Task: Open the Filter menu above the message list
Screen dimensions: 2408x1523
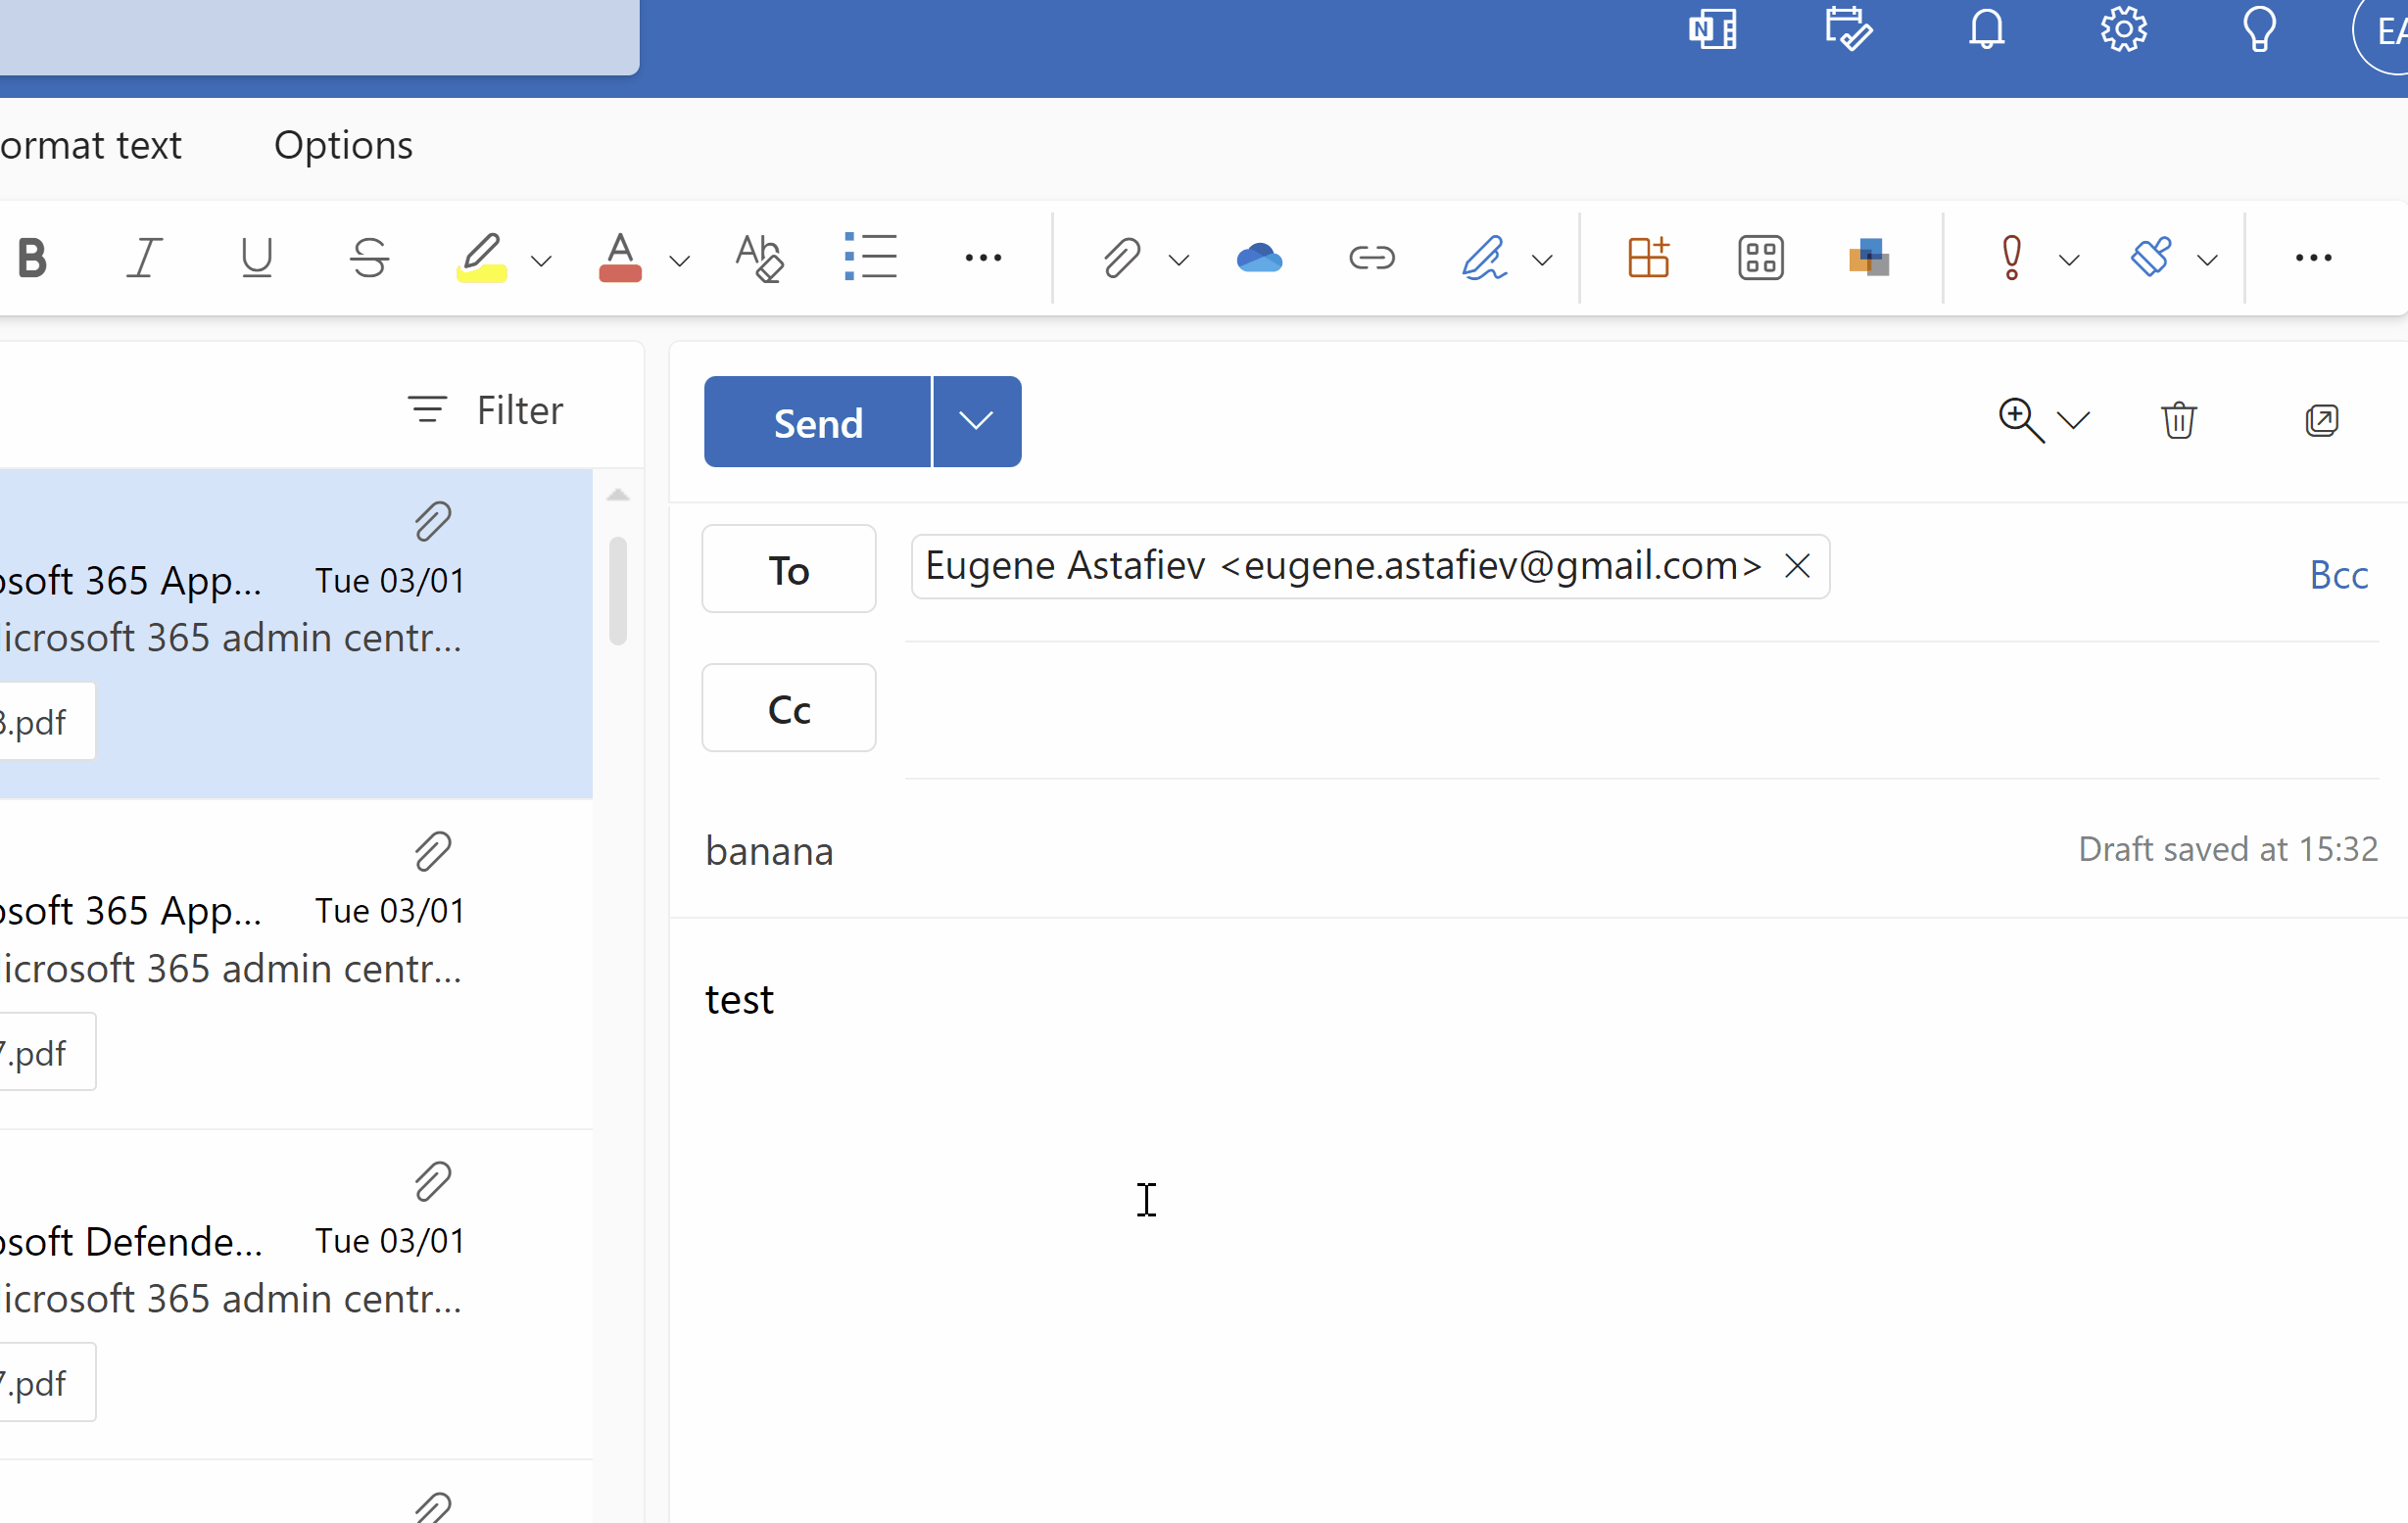Action: tap(485, 409)
